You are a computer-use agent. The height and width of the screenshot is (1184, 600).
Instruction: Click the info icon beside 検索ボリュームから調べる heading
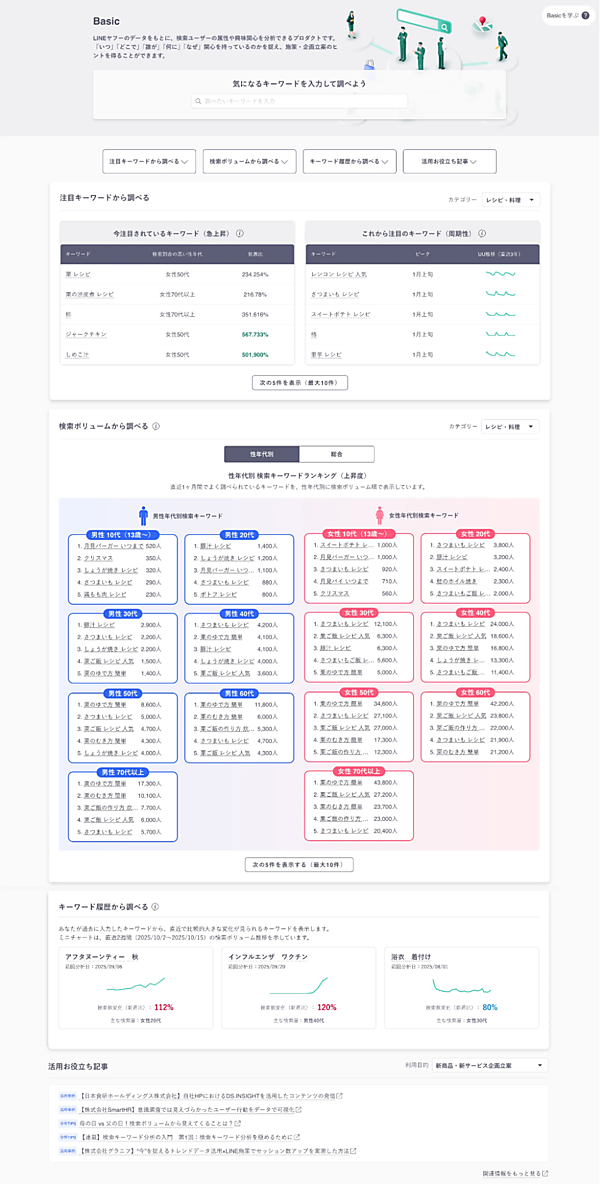pos(155,427)
